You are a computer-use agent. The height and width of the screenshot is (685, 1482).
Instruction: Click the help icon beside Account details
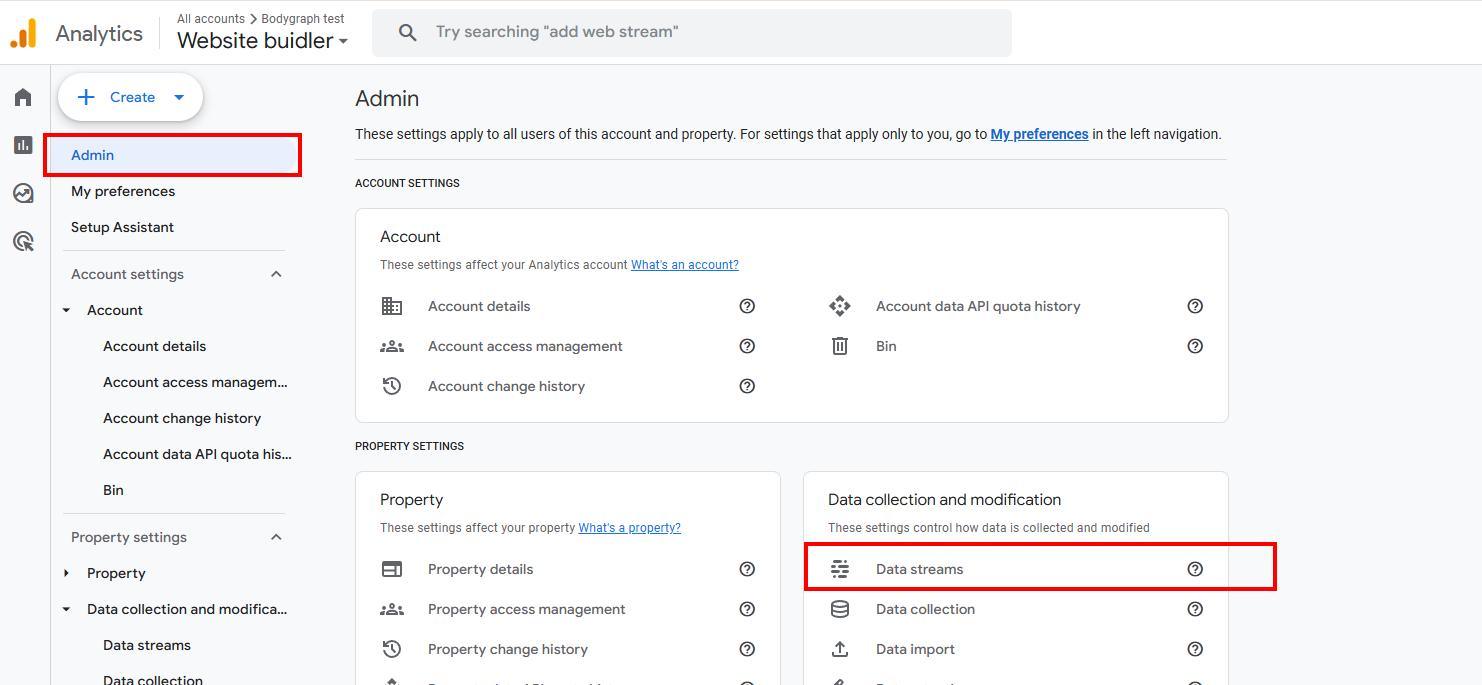[x=747, y=306]
